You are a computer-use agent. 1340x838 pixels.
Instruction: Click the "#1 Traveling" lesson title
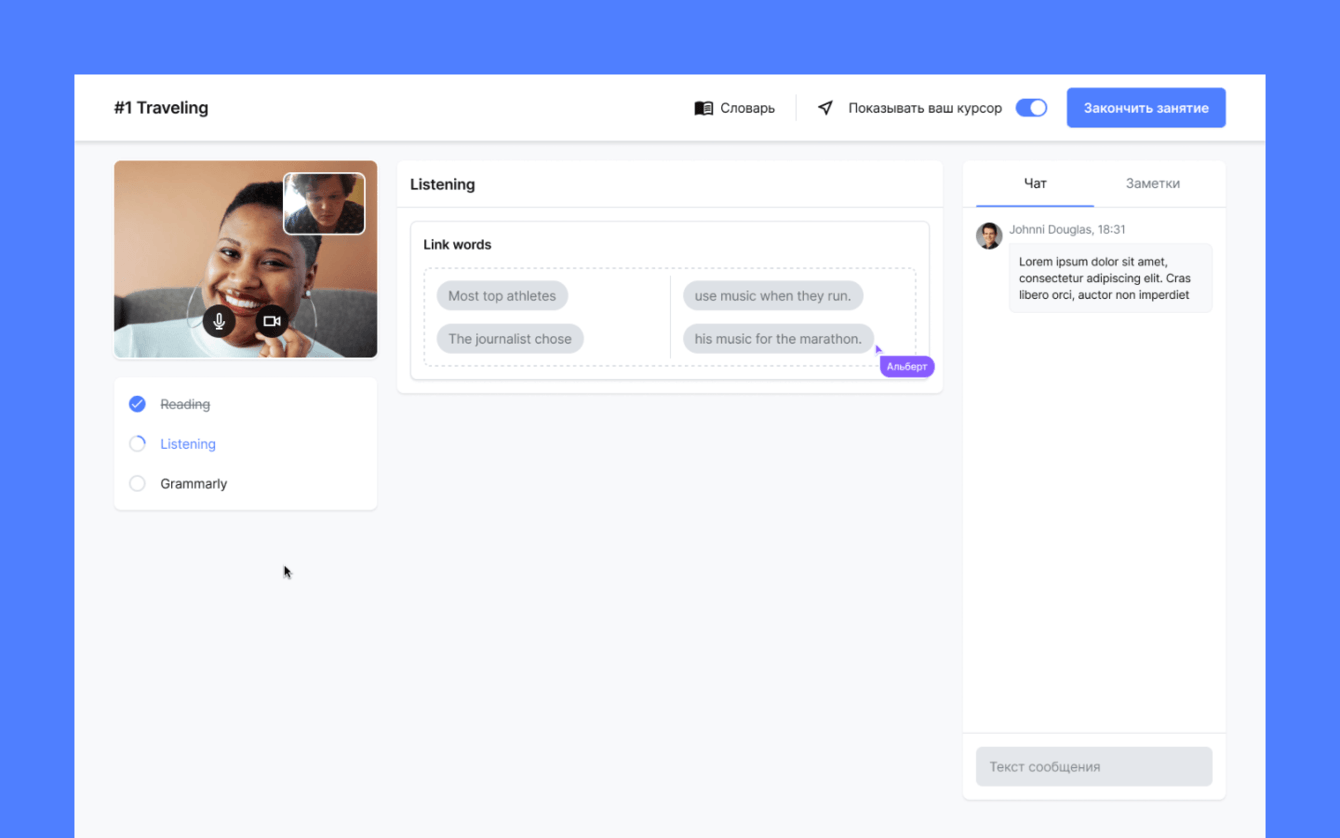click(x=161, y=108)
